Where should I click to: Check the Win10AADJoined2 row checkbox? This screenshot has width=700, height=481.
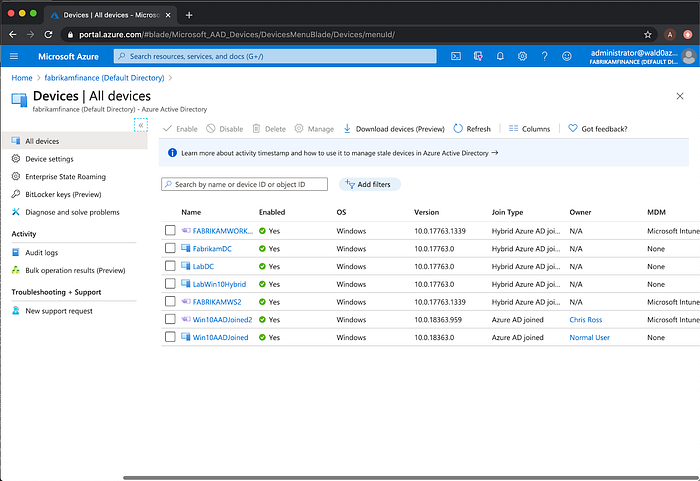[170, 319]
